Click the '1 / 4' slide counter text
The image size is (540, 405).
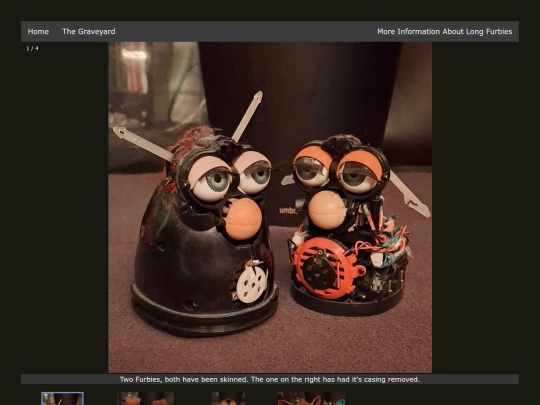(32, 49)
